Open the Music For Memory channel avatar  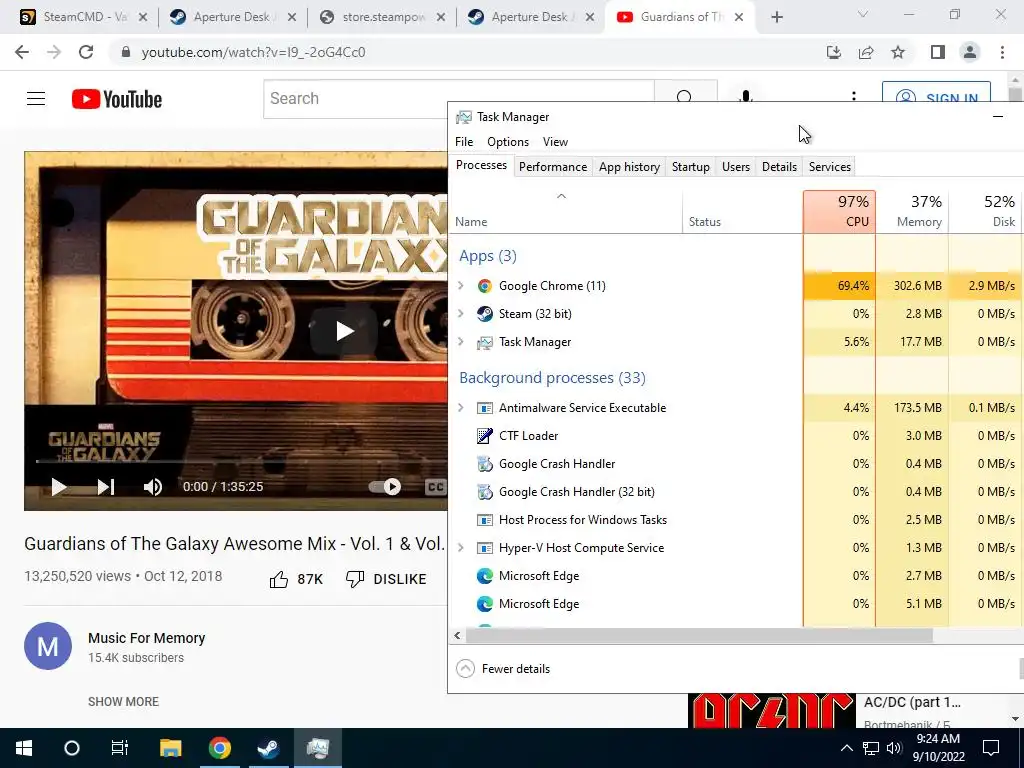[x=48, y=646]
